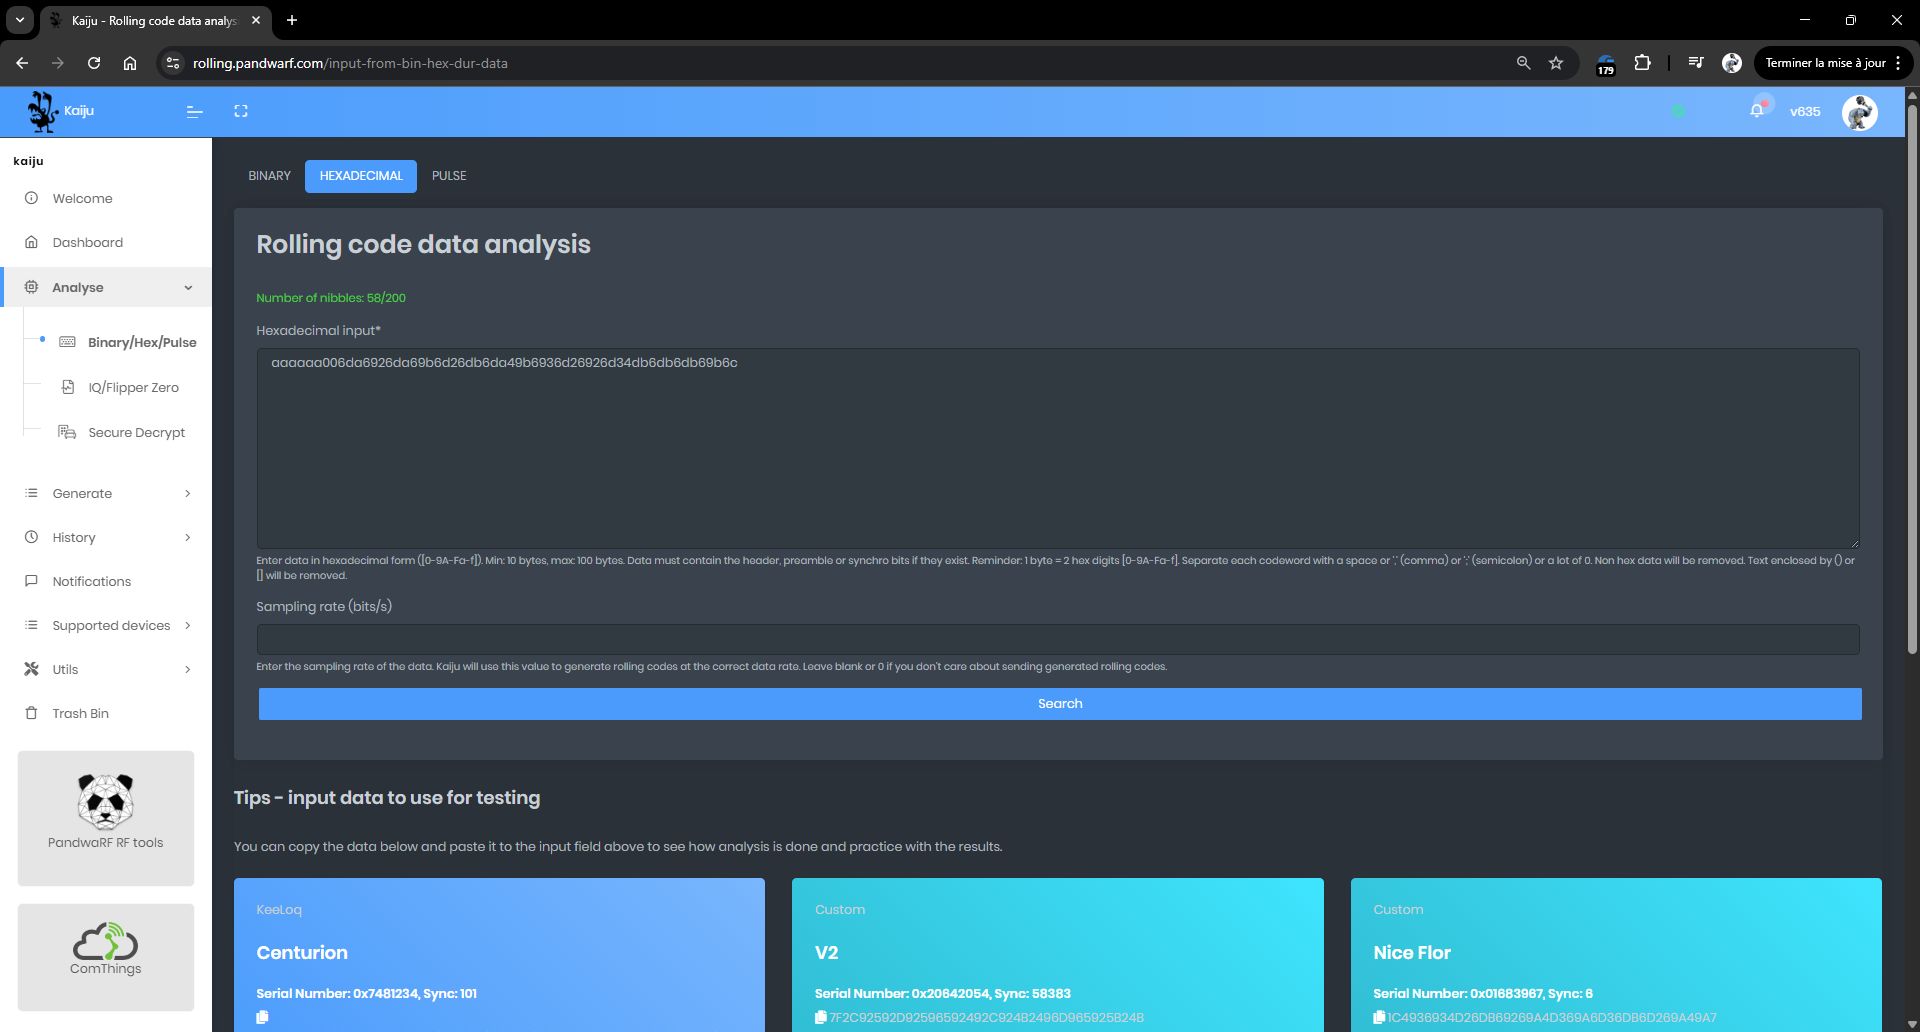Toggle fullscreen mode icon in header
This screenshot has width=1920, height=1032.
(241, 112)
